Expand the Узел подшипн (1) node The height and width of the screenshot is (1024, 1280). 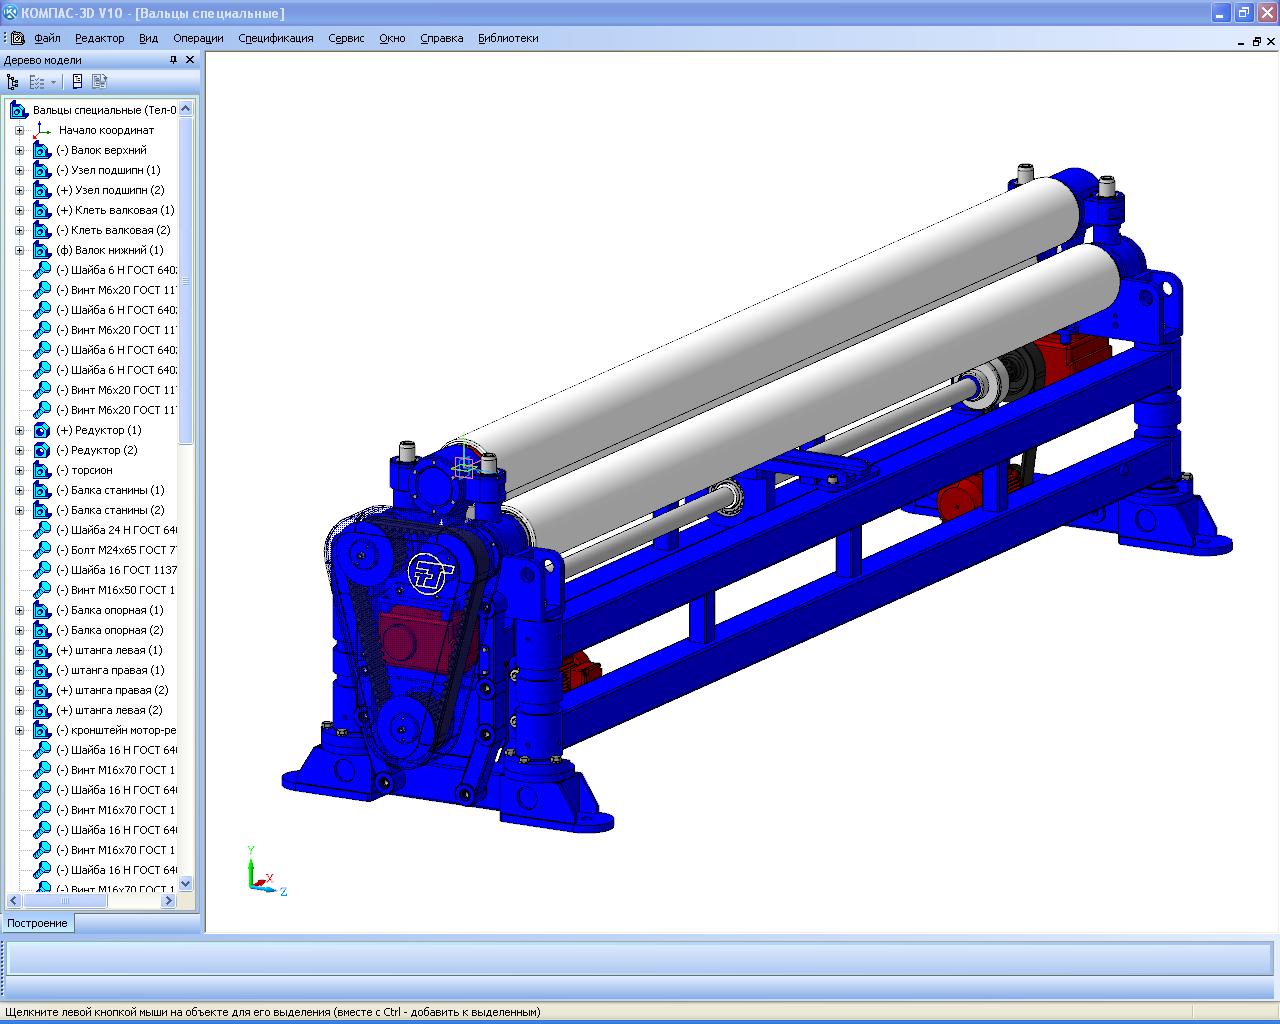click(x=19, y=170)
